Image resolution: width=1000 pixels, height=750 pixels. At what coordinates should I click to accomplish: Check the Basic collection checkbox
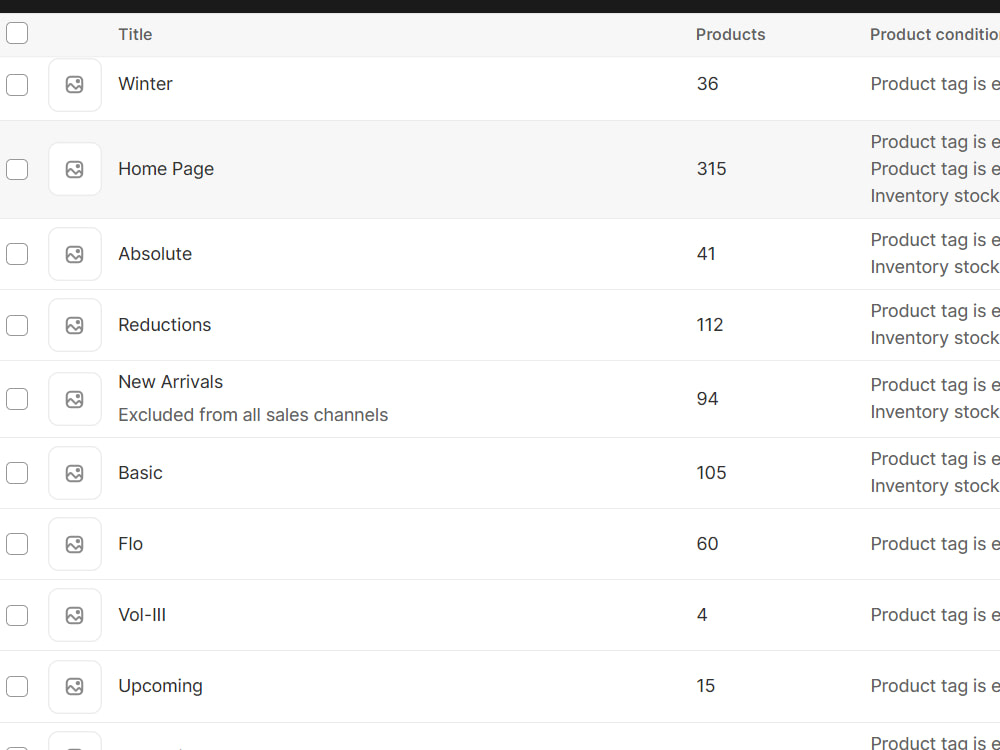[17, 473]
